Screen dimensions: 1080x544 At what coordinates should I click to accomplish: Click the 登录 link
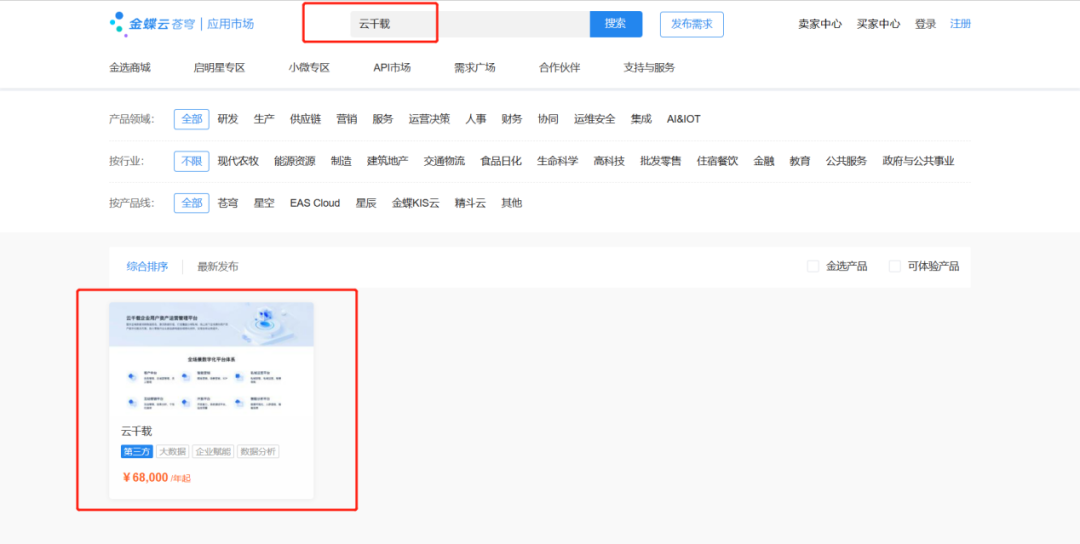click(x=925, y=24)
